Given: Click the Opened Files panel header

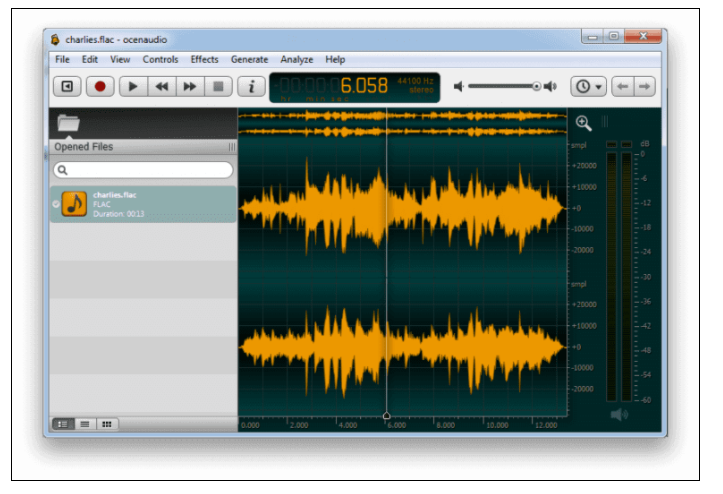Looking at the screenshot, I should [x=143, y=147].
